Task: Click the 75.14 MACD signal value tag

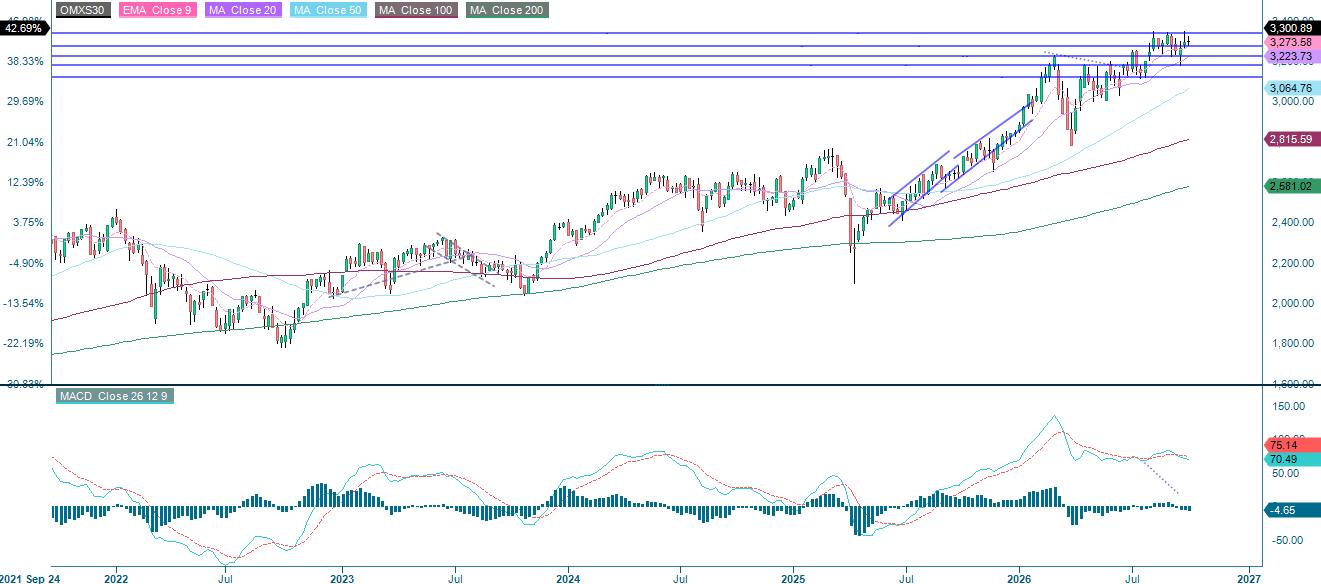Action: click(x=1293, y=446)
